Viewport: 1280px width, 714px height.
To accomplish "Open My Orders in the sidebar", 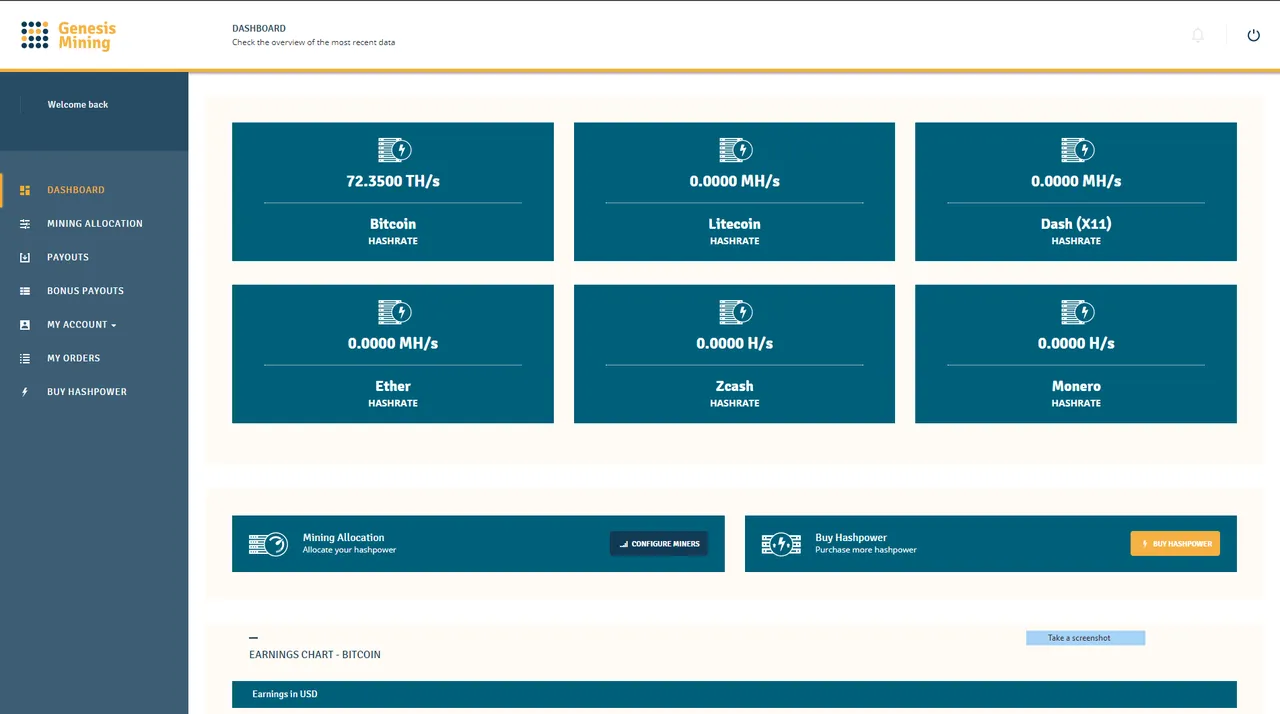I will coord(74,358).
